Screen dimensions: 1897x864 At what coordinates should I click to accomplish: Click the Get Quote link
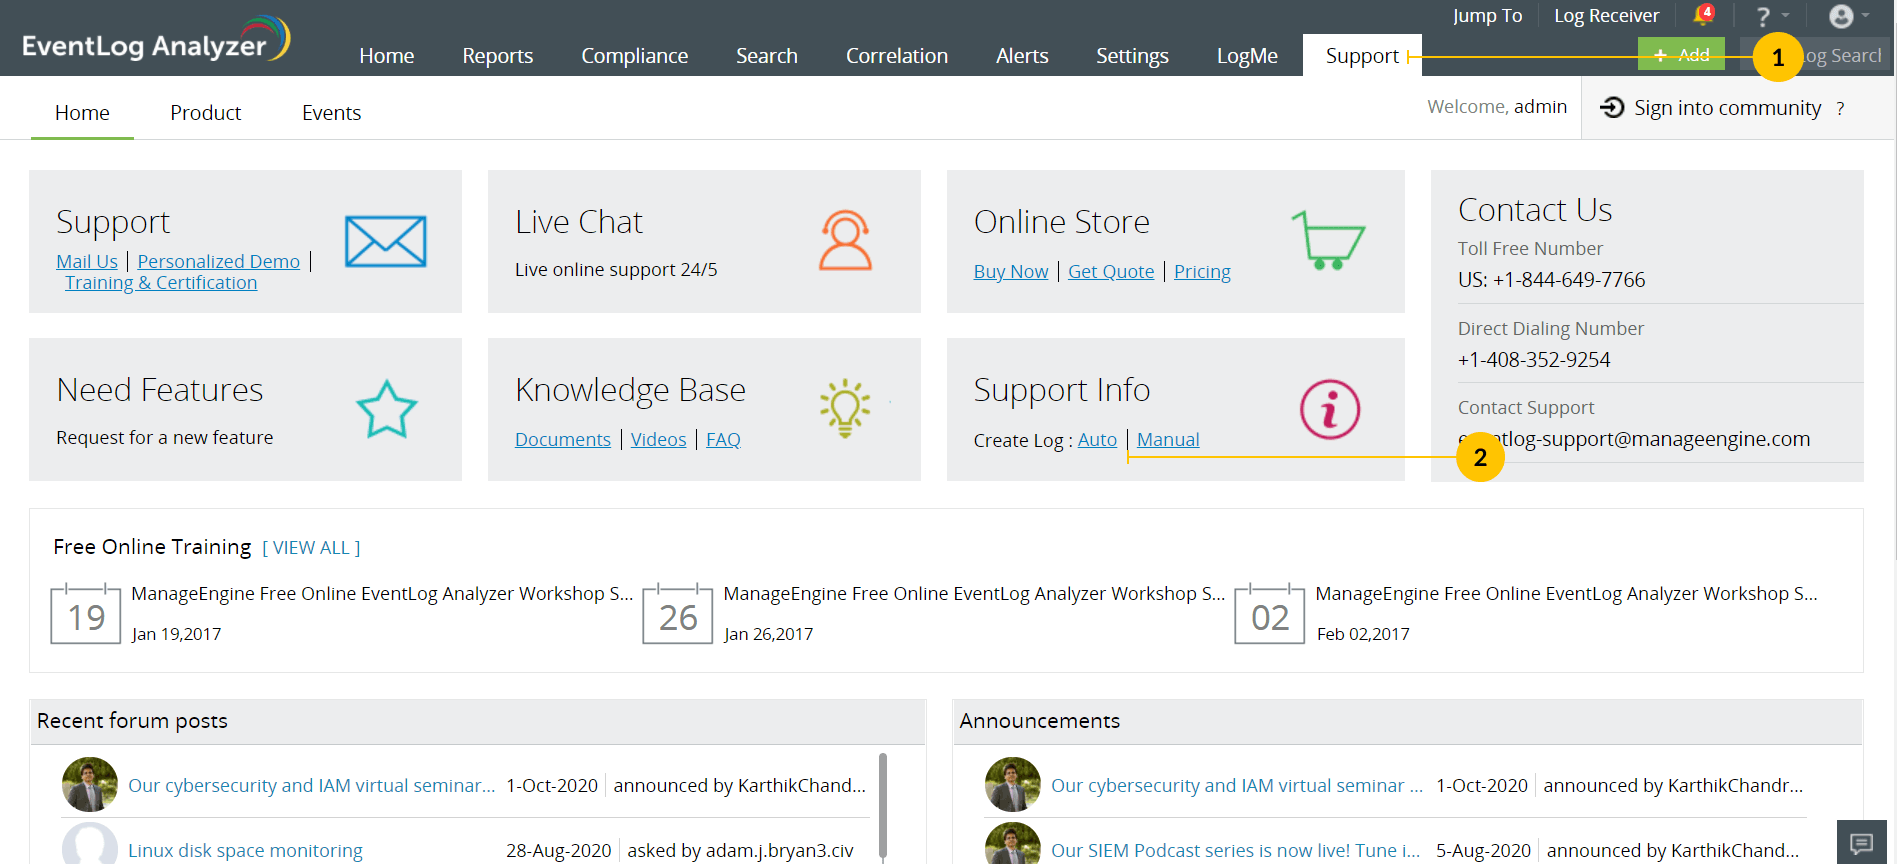tap(1110, 271)
